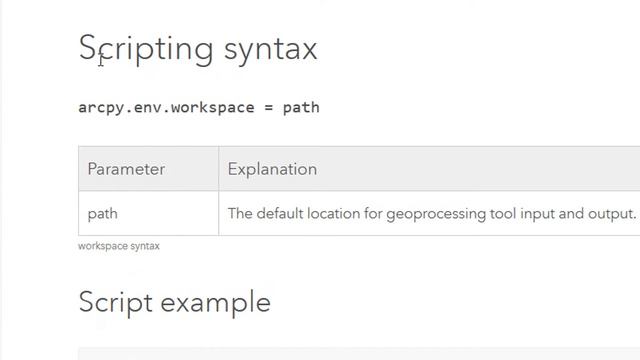
Task: Click the word "example" in the lower heading
Action: 216,303
